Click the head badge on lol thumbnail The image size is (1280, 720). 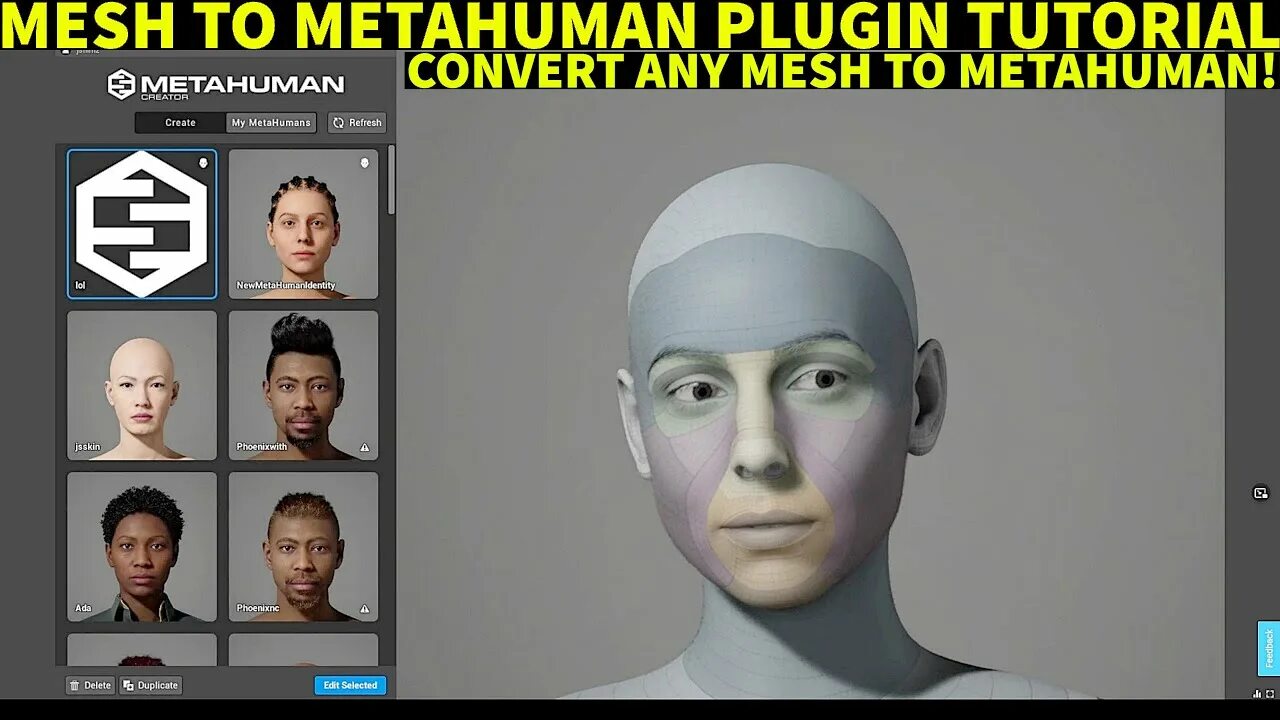(204, 162)
